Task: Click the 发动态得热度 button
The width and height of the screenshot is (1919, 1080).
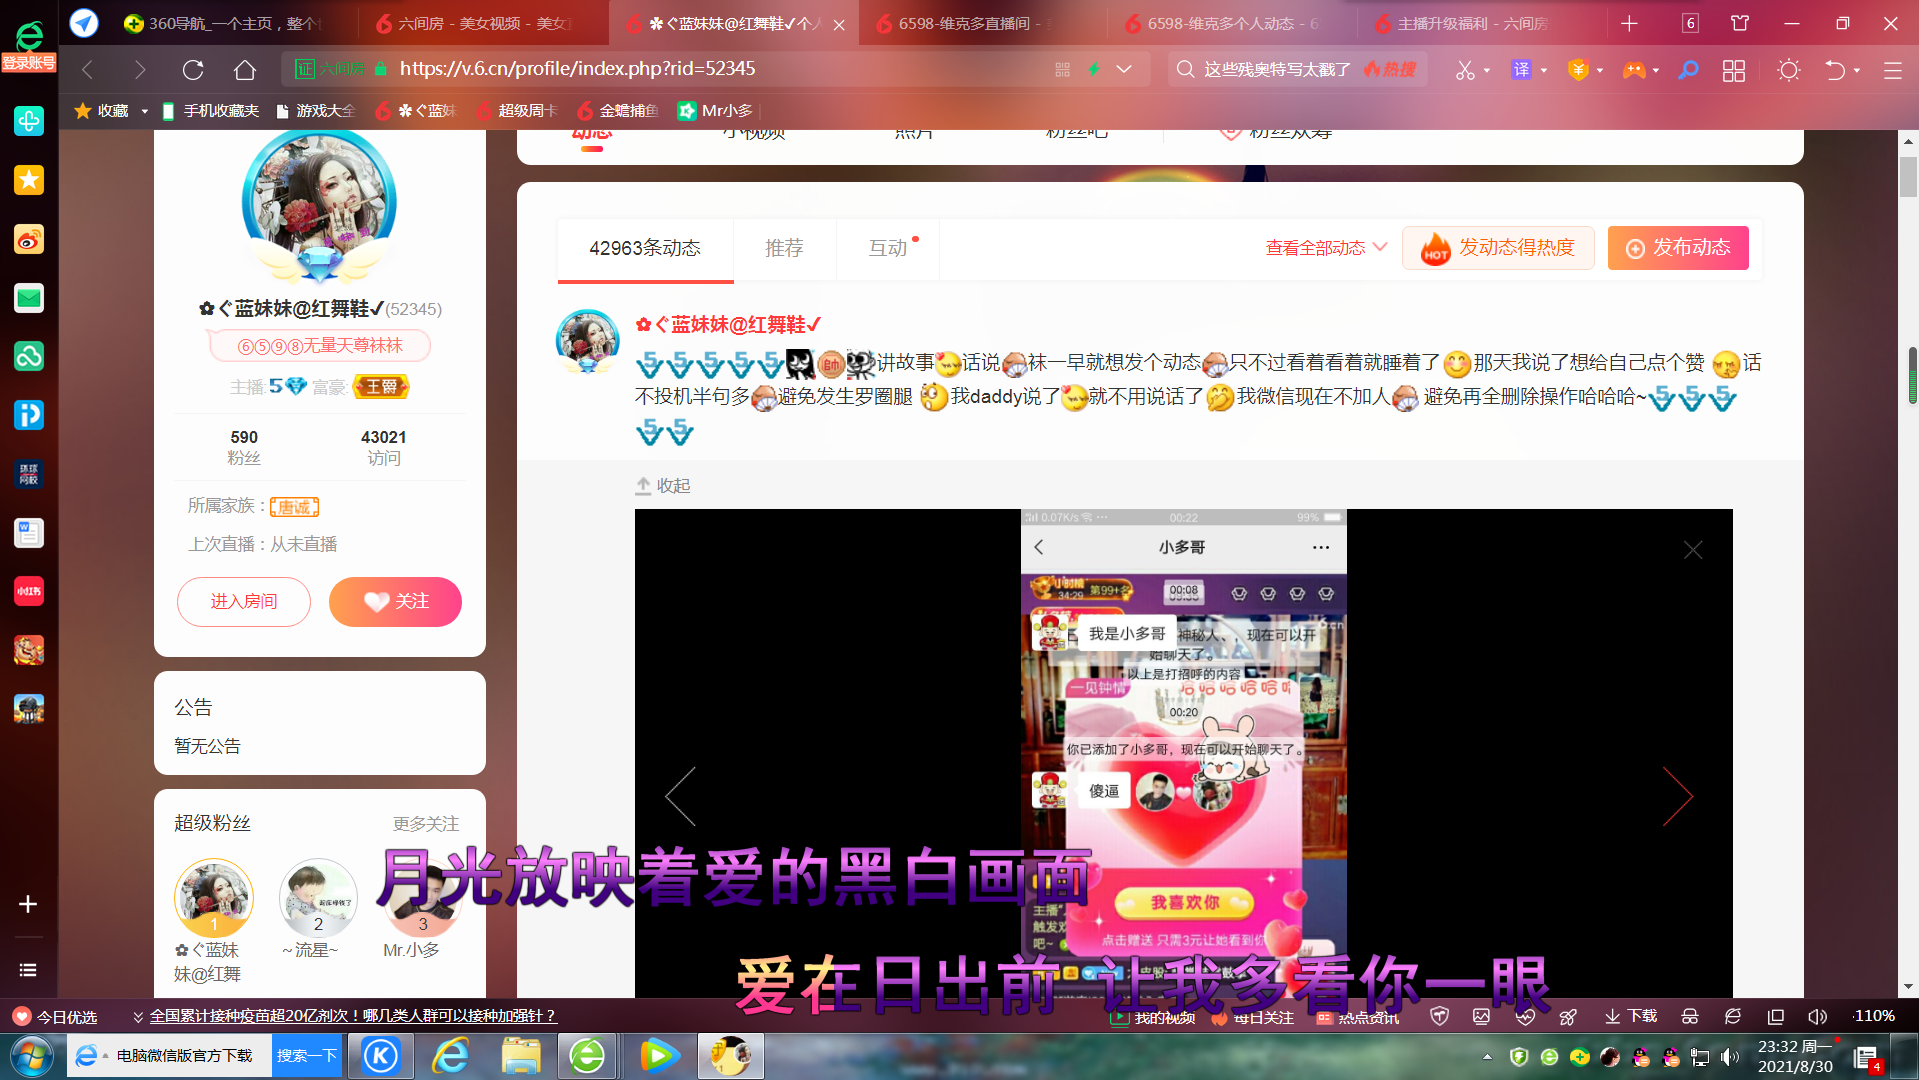Action: click(1498, 248)
